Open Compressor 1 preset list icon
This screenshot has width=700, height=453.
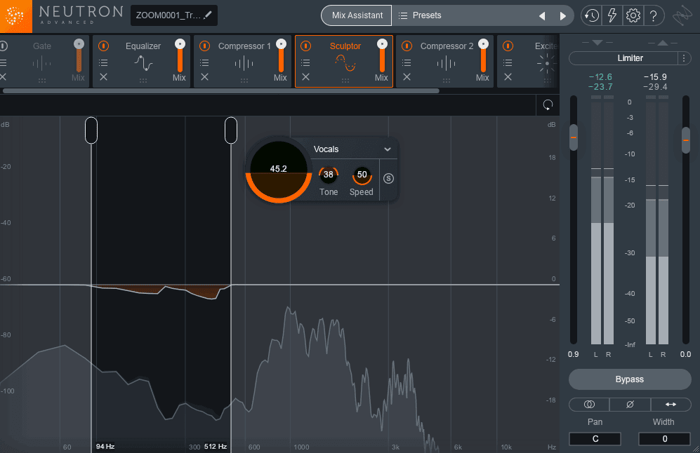coord(204,62)
